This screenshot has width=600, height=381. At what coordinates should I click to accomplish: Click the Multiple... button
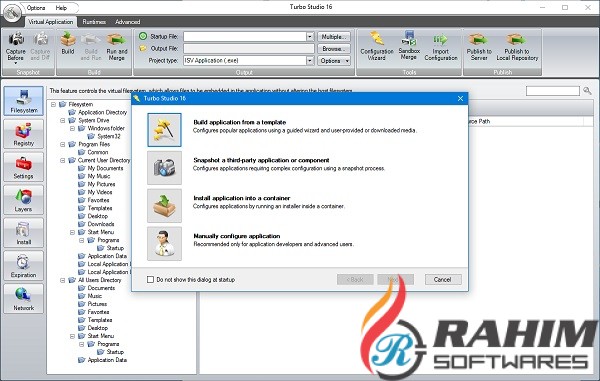[334, 36]
